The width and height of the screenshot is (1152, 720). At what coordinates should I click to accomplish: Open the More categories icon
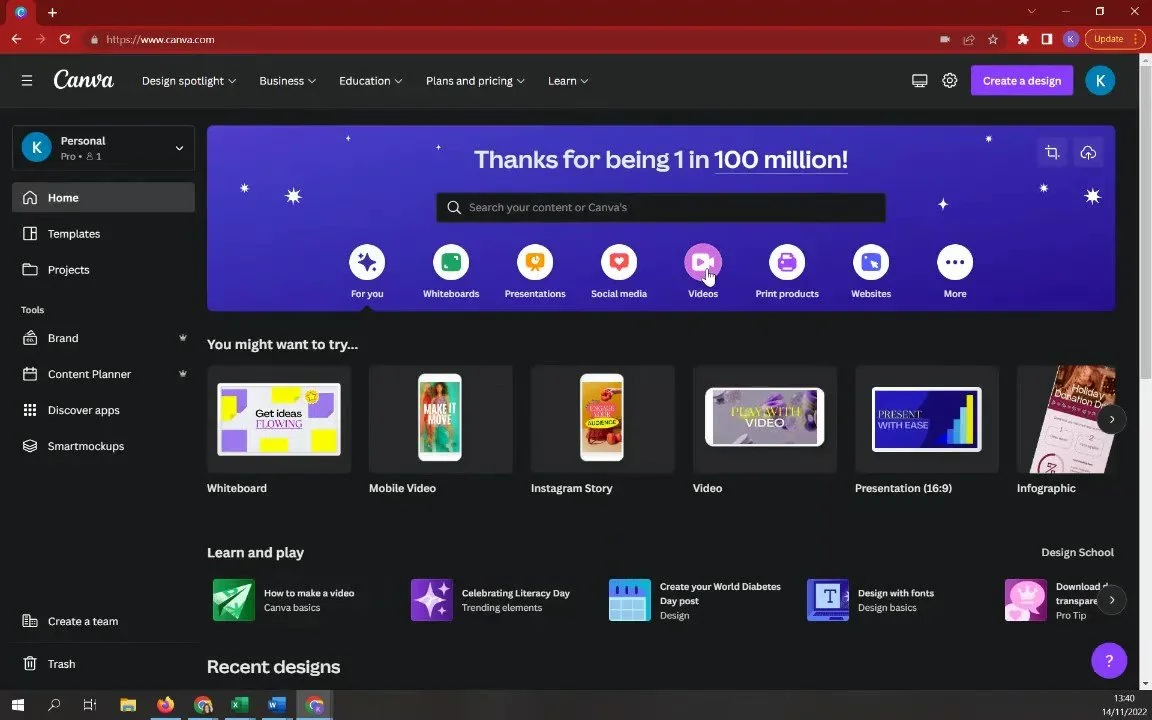[955, 262]
